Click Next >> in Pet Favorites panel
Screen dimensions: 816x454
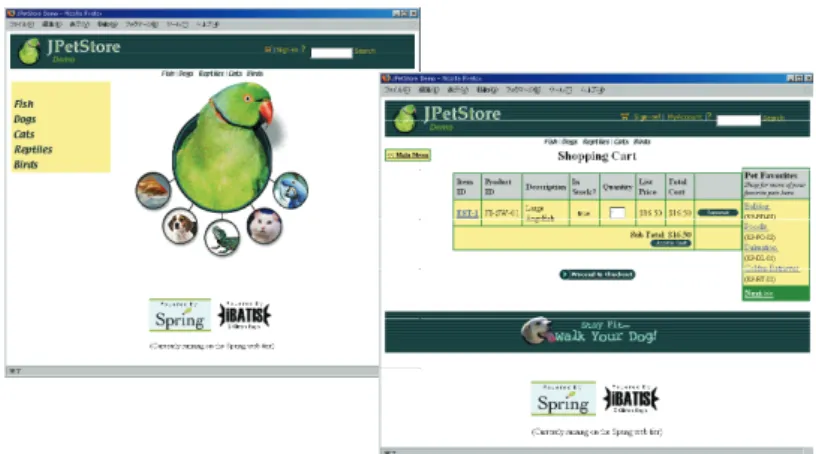(758, 294)
